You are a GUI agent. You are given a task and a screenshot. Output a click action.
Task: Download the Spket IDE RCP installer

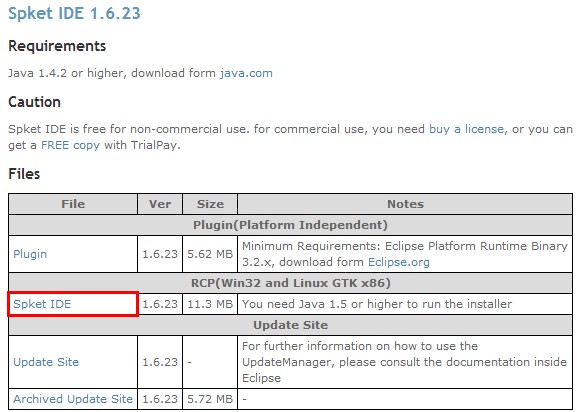pos(42,304)
